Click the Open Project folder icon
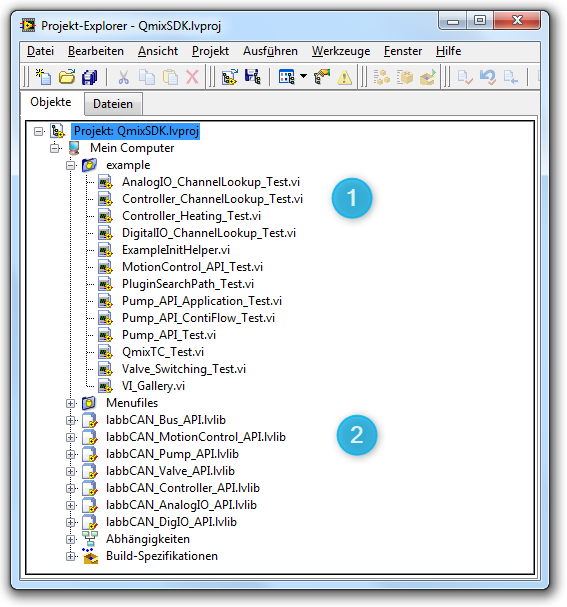 (x=67, y=77)
